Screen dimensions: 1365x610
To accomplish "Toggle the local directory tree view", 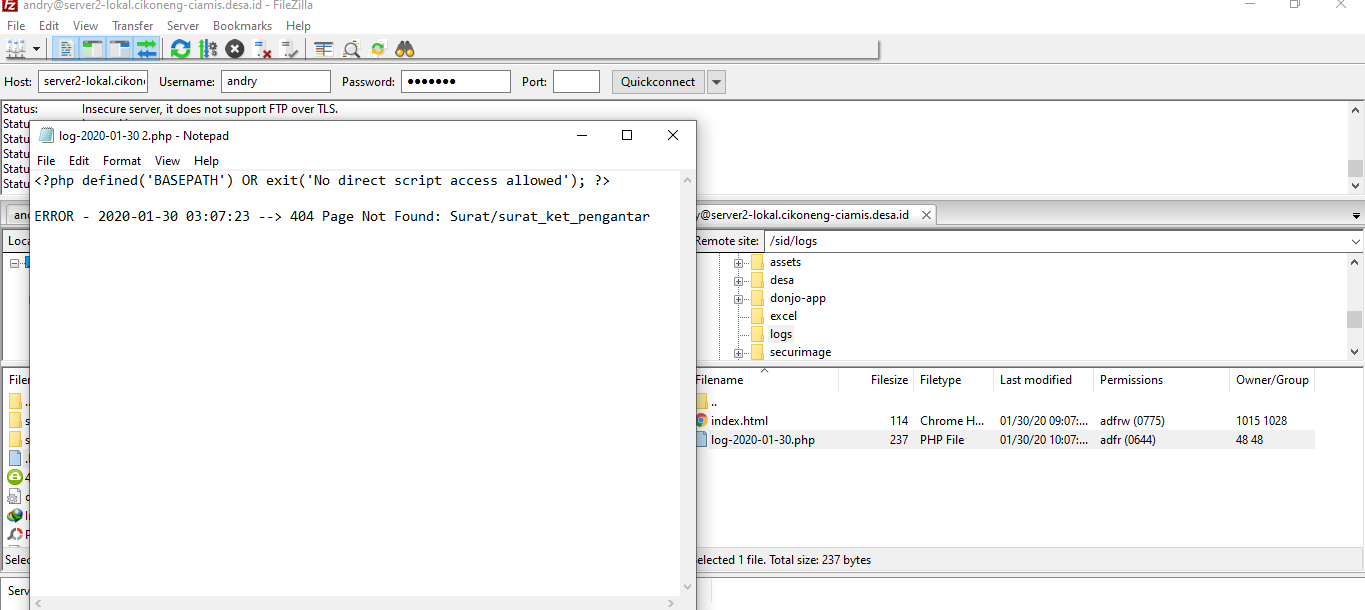I will click(90, 48).
